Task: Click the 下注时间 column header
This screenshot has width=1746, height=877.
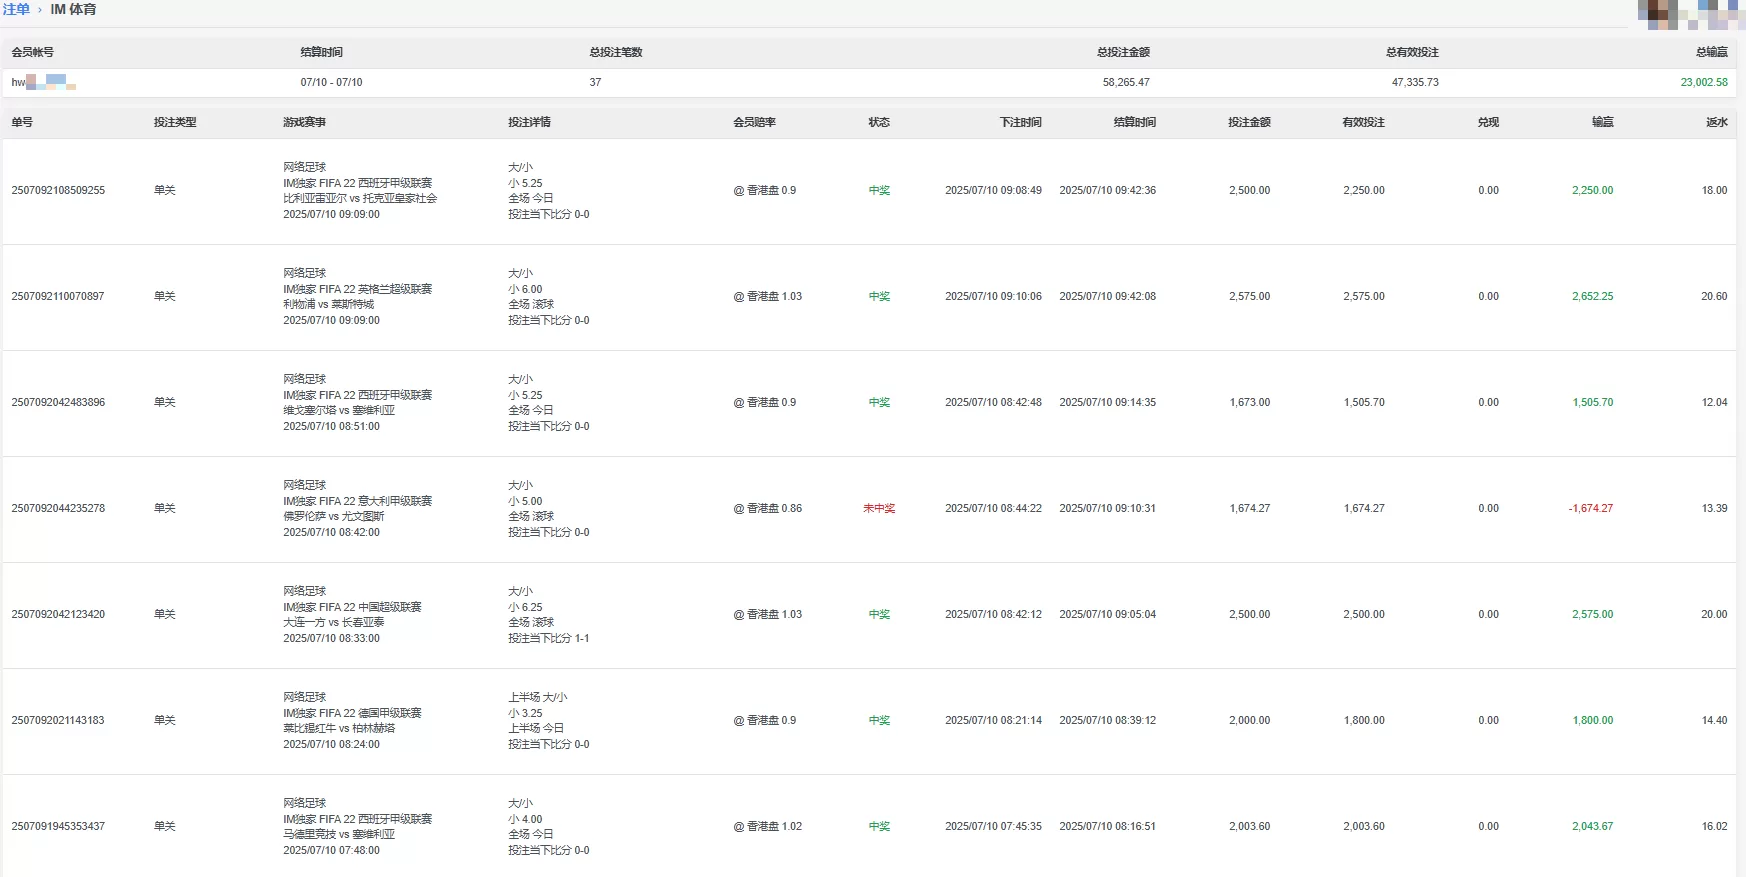Action: 1020,122
